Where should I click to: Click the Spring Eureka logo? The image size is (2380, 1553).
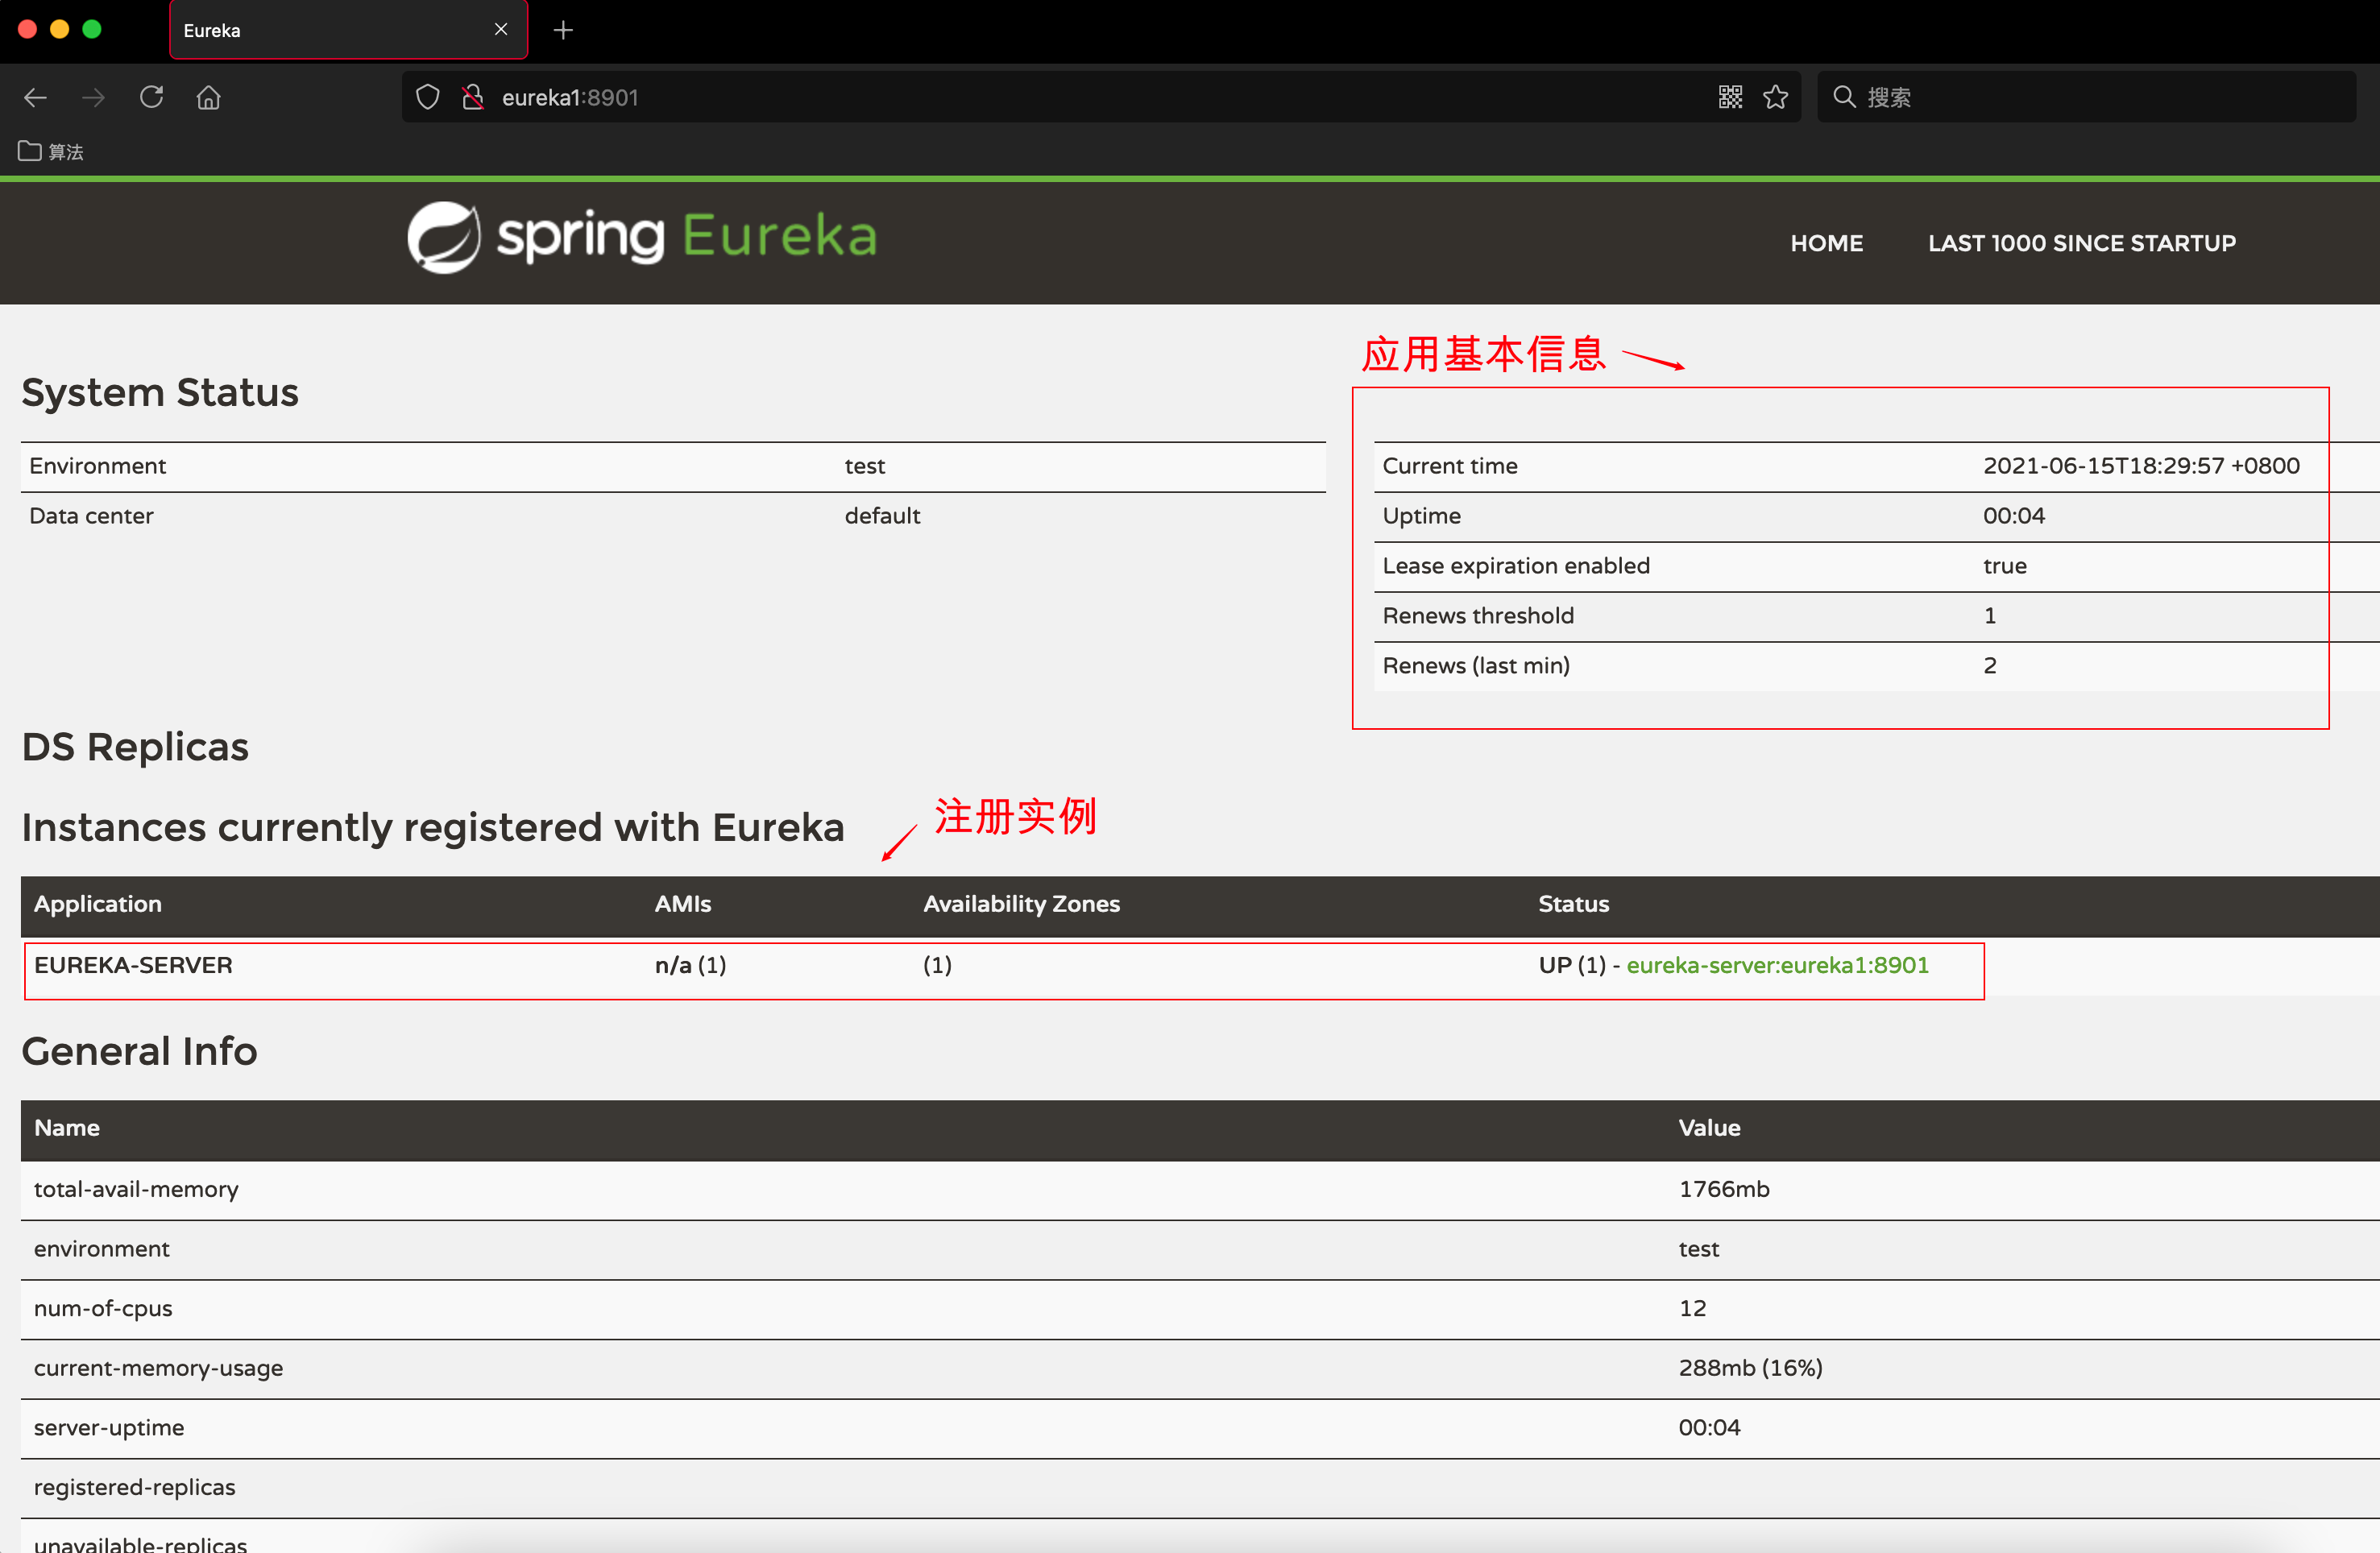pyautogui.click(x=642, y=237)
